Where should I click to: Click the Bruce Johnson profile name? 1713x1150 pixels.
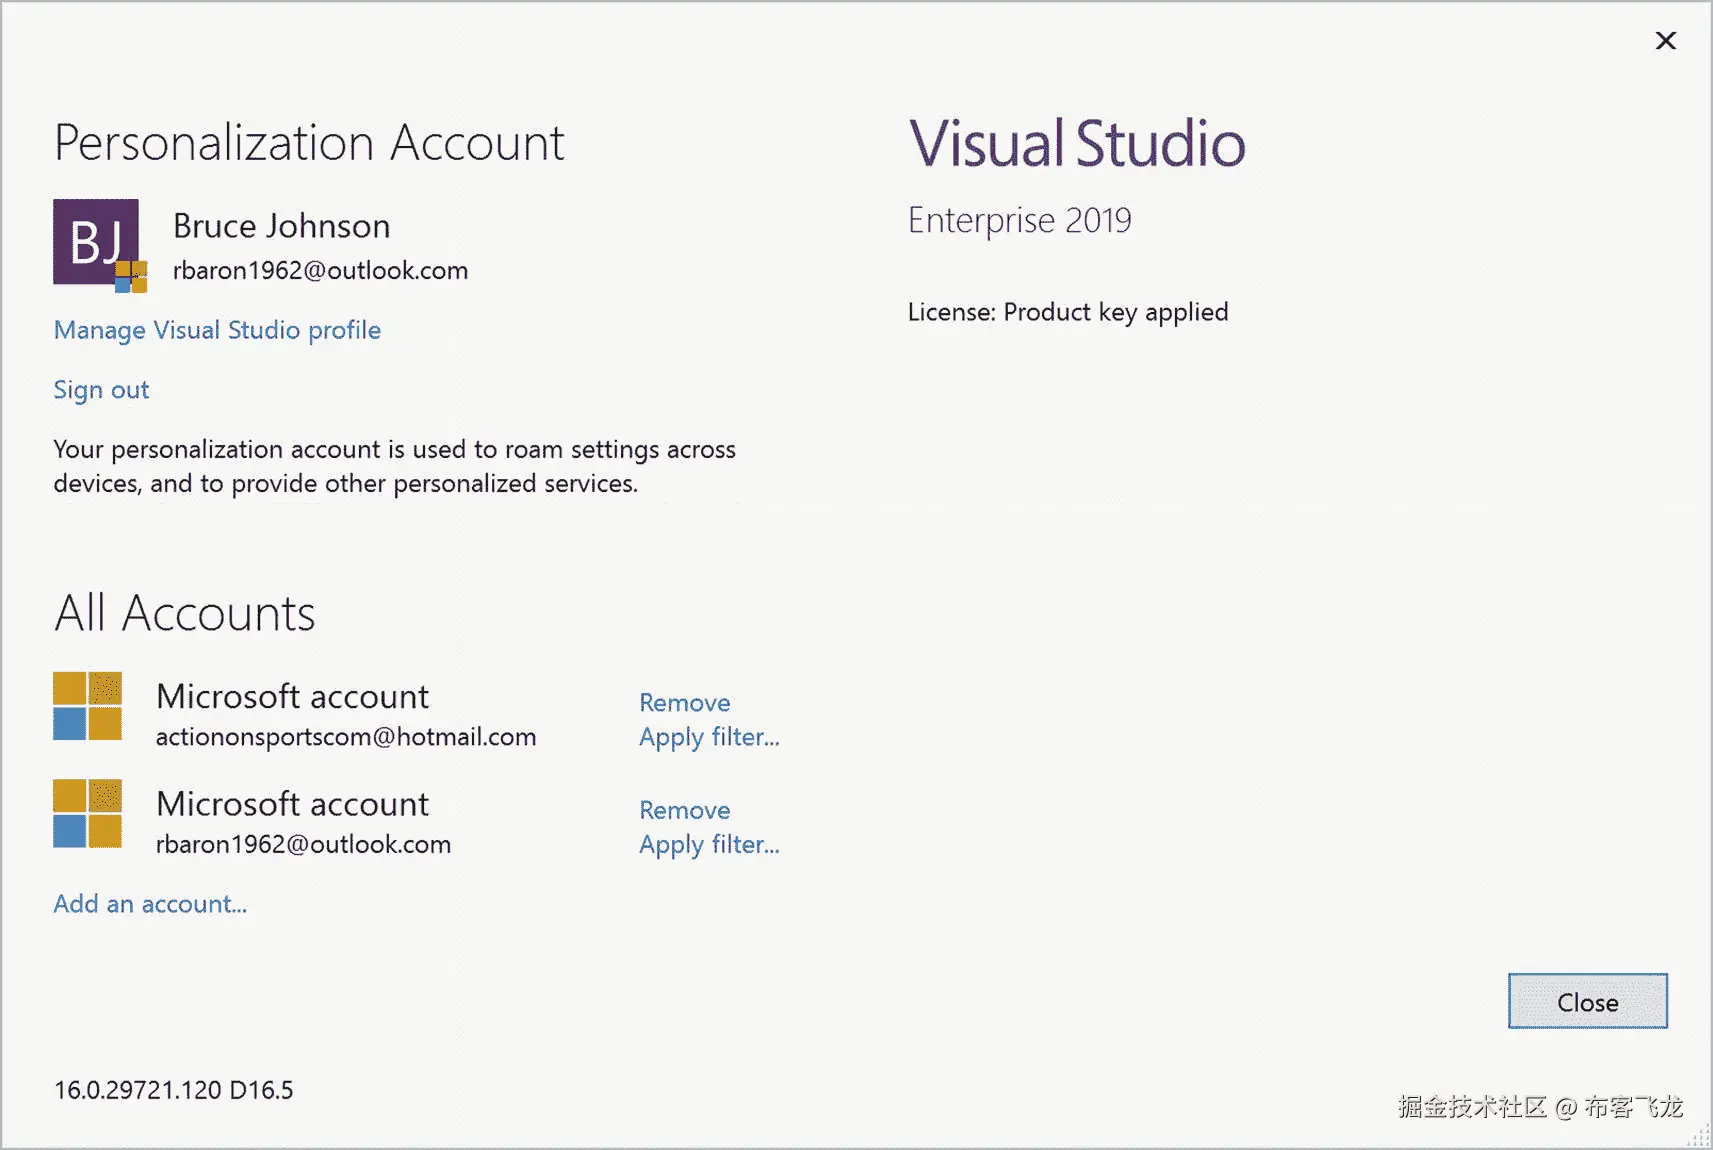coord(281,226)
